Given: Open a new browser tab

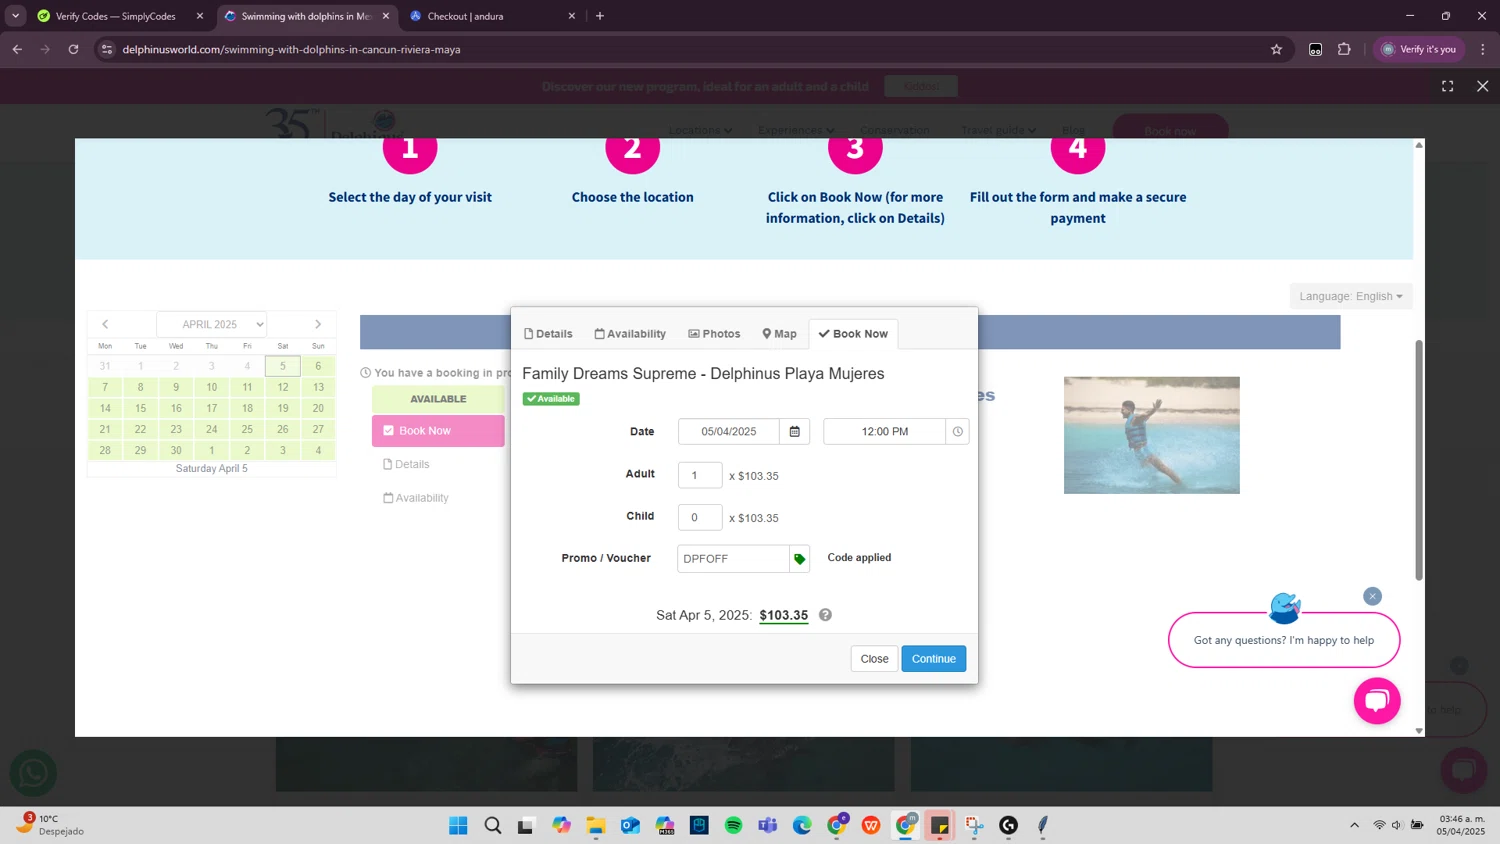Looking at the screenshot, I should click(600, 16).
